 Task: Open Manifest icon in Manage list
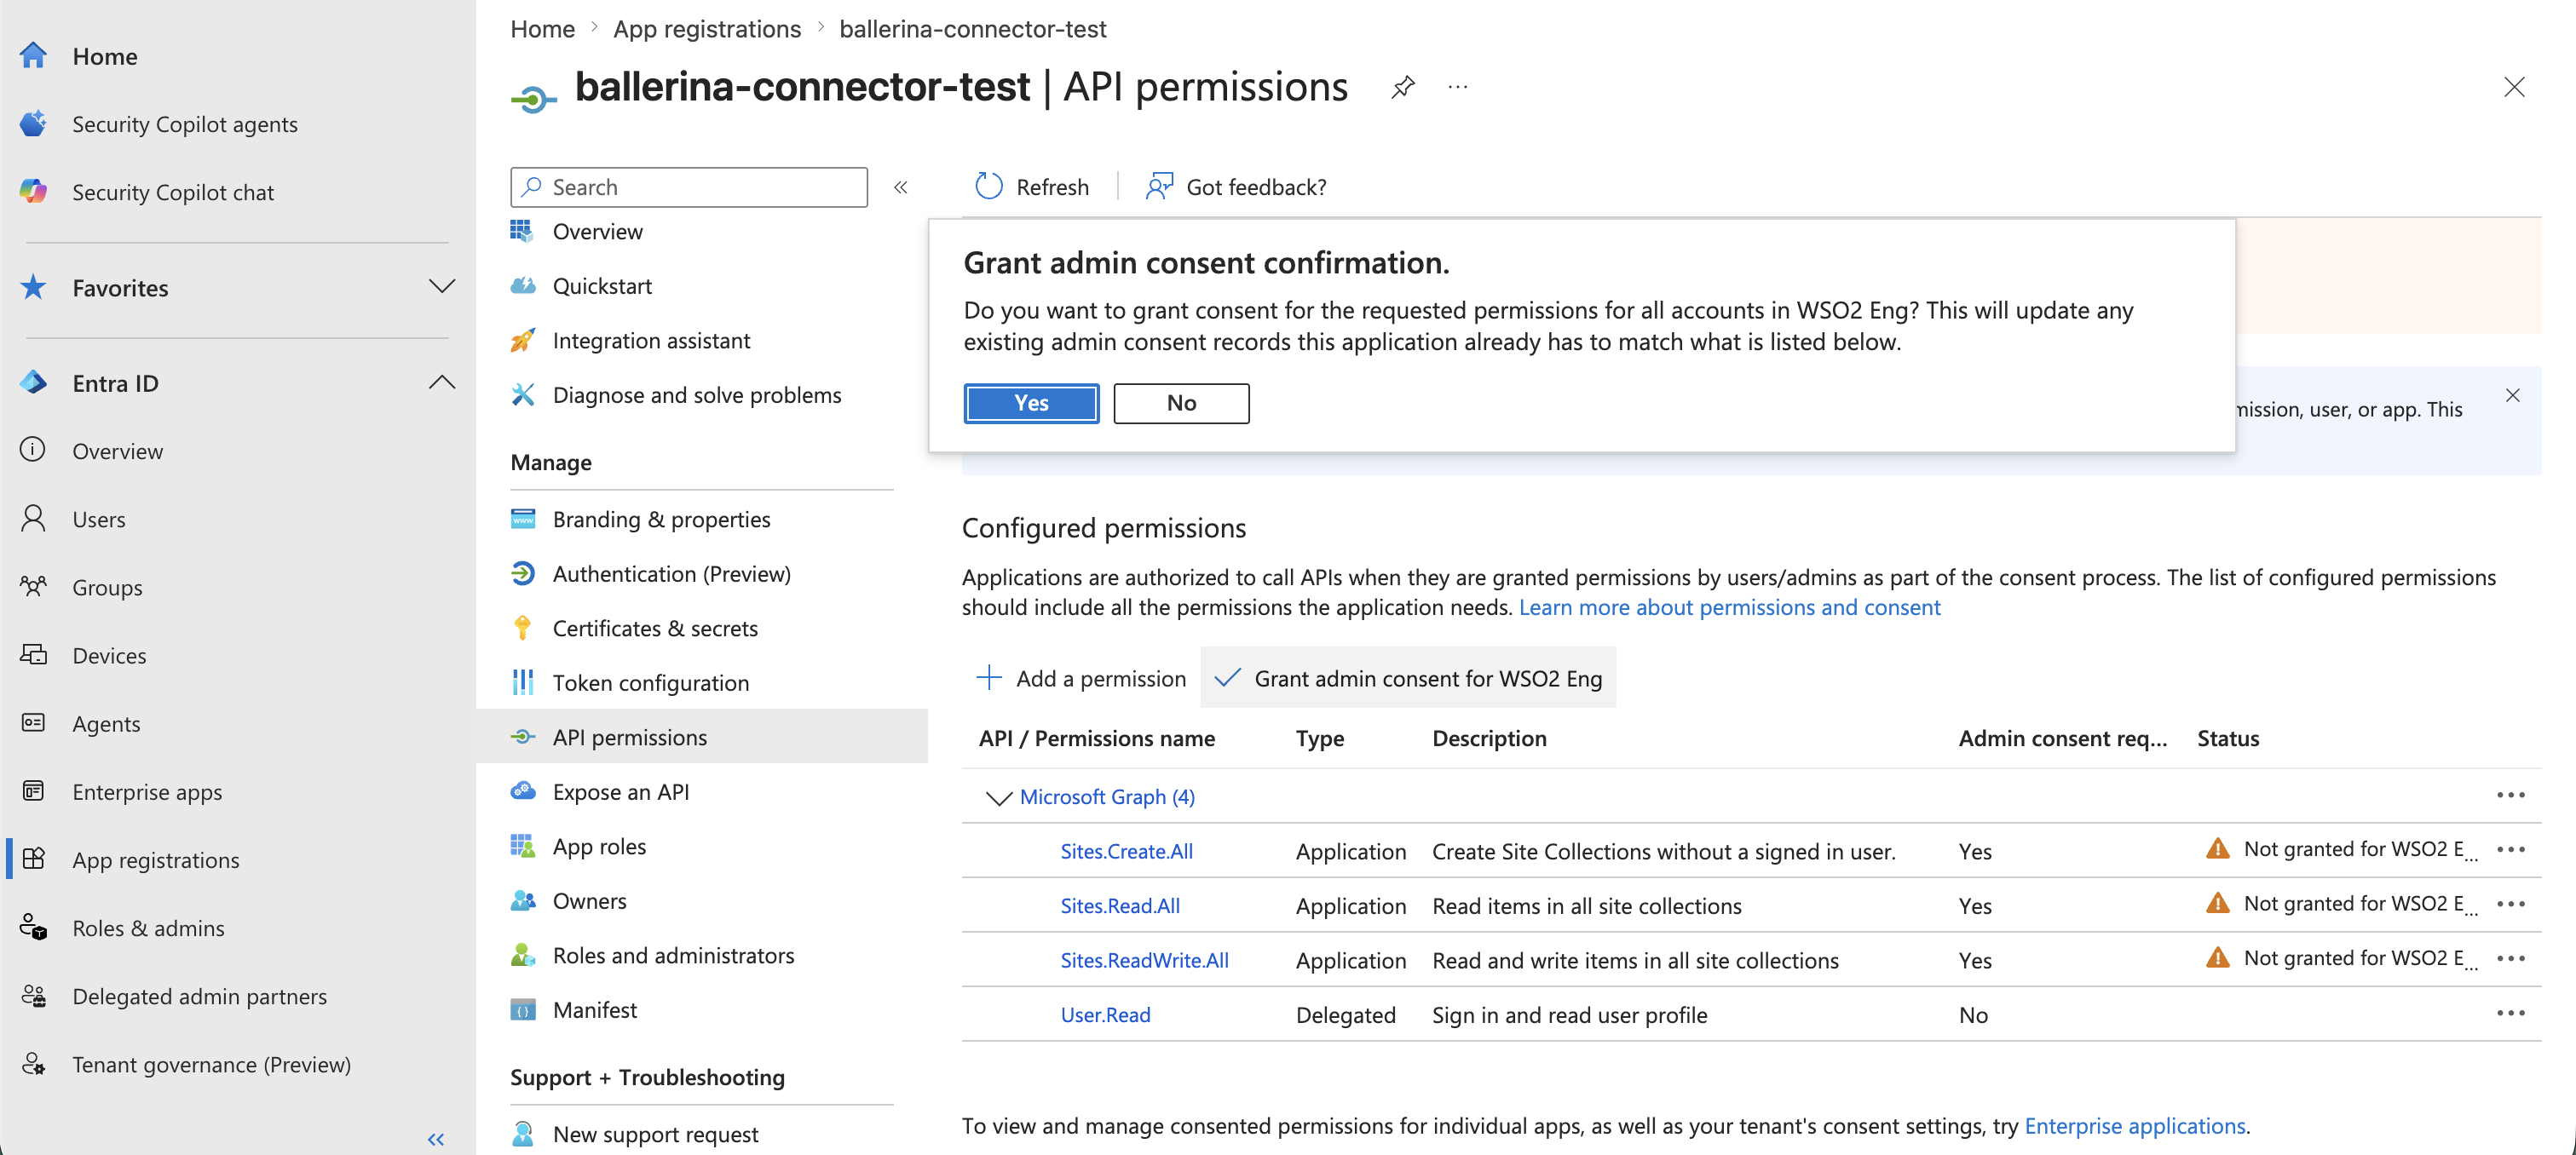pos(523,1010)
